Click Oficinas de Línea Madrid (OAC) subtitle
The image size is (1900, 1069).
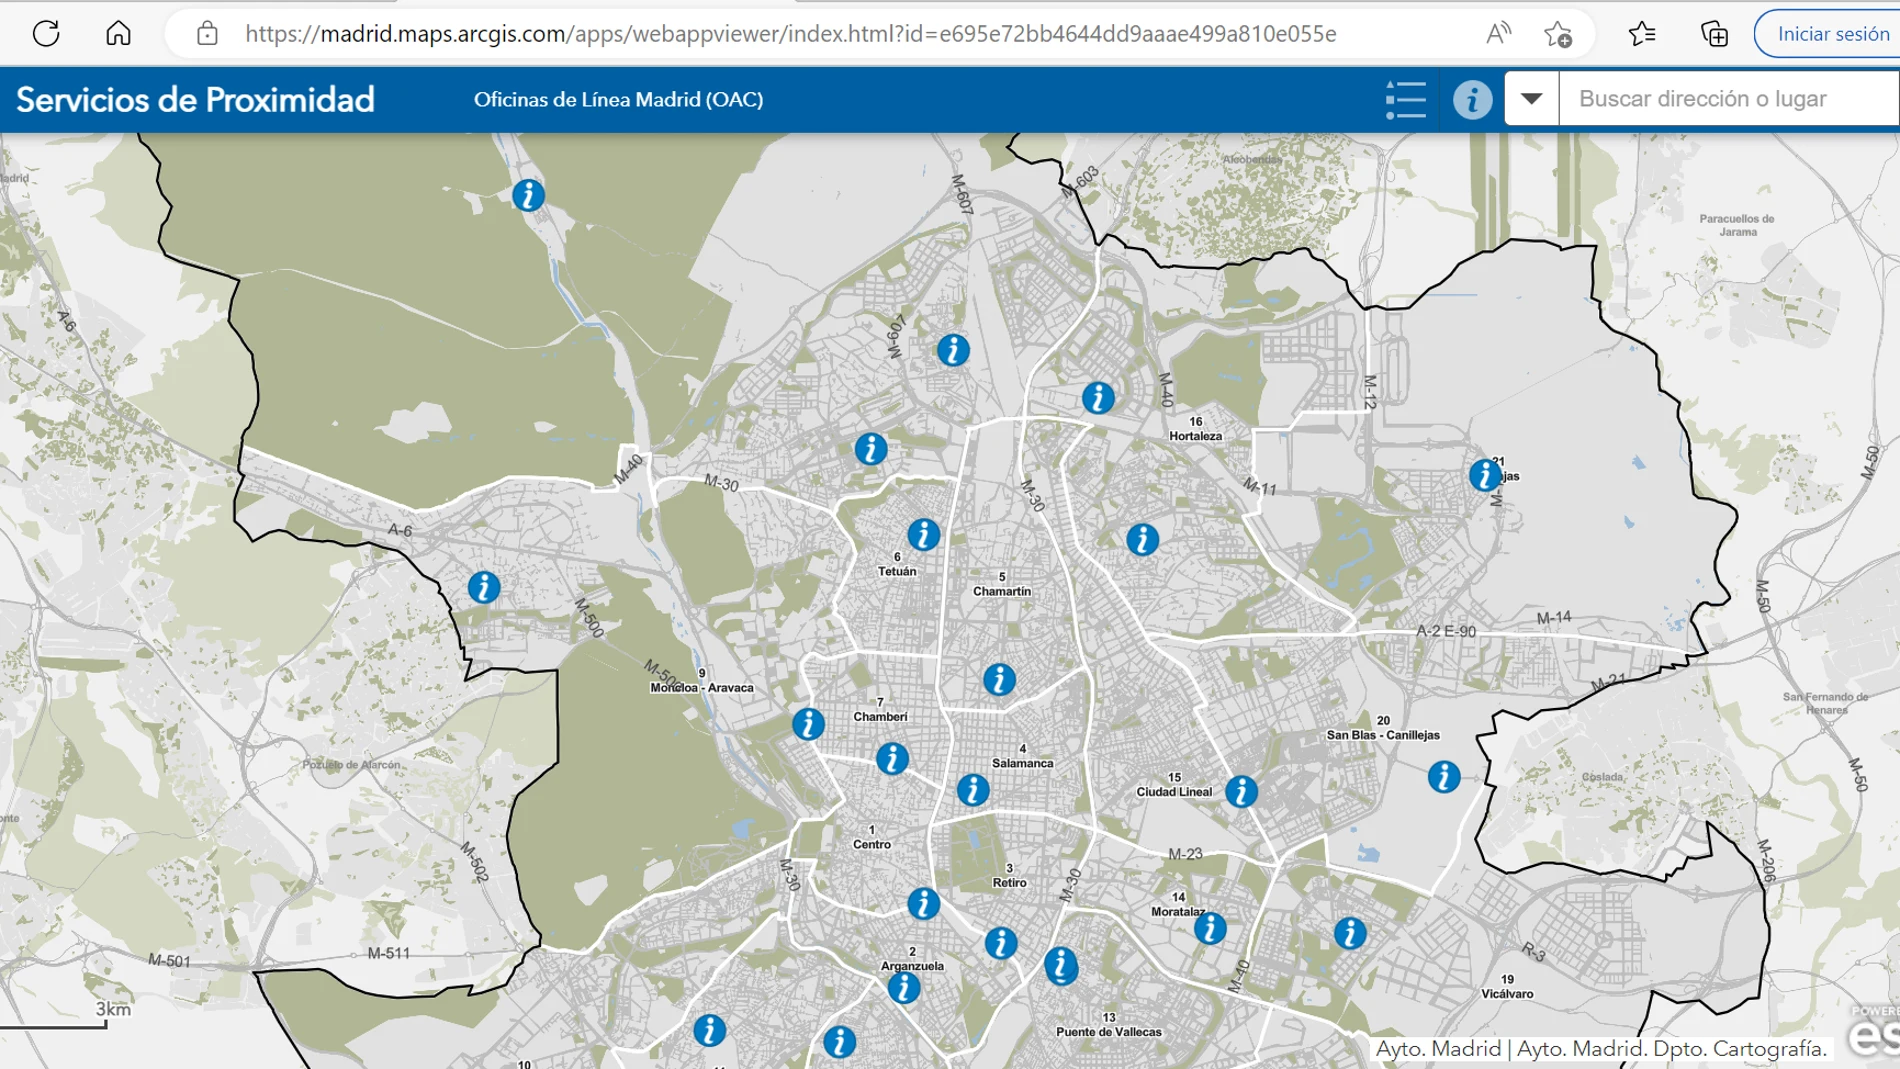[x=618, y=99]
